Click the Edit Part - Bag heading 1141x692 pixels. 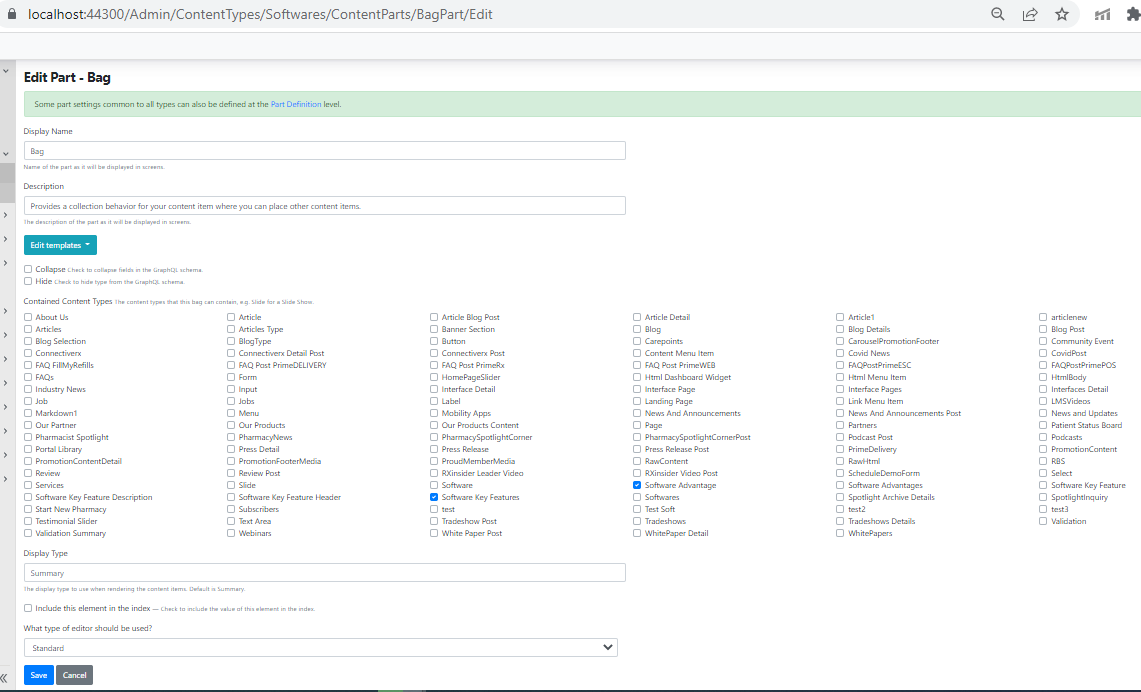point(67,77)
